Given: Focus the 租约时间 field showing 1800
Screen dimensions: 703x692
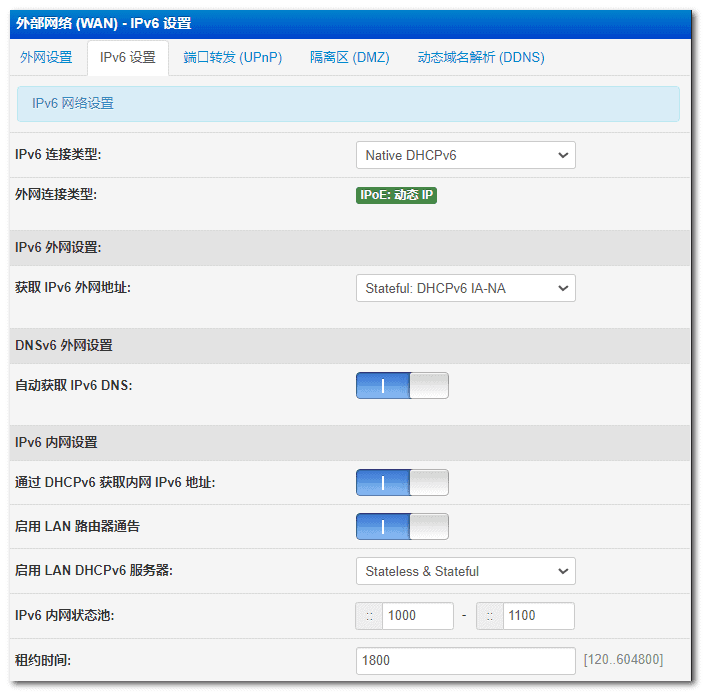Looking at the screenshot, I should tap(465, 660).
